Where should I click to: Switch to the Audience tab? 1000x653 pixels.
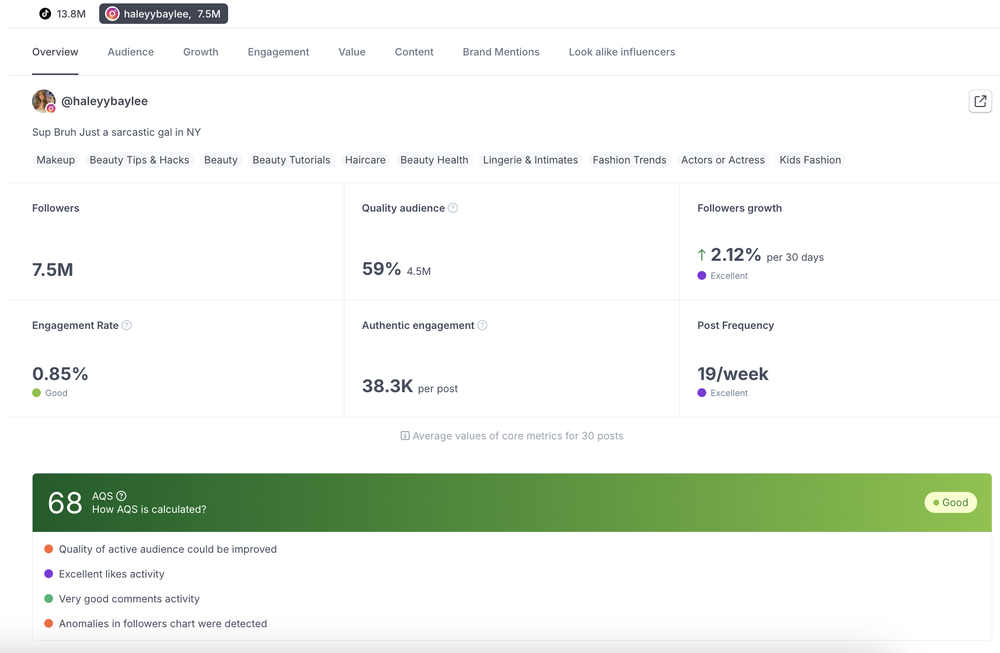(x=131, y=52)
